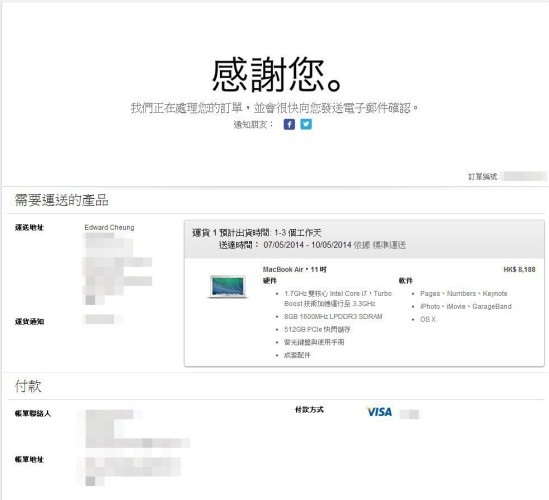Screen dimensions: 549x500
Task: Open the 標準運送 shipping link
Action: point(389,245)
